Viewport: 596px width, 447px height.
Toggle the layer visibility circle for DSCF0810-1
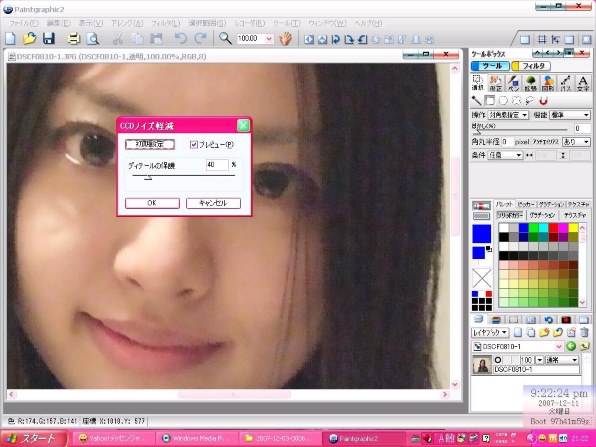[x=498, y=359]
